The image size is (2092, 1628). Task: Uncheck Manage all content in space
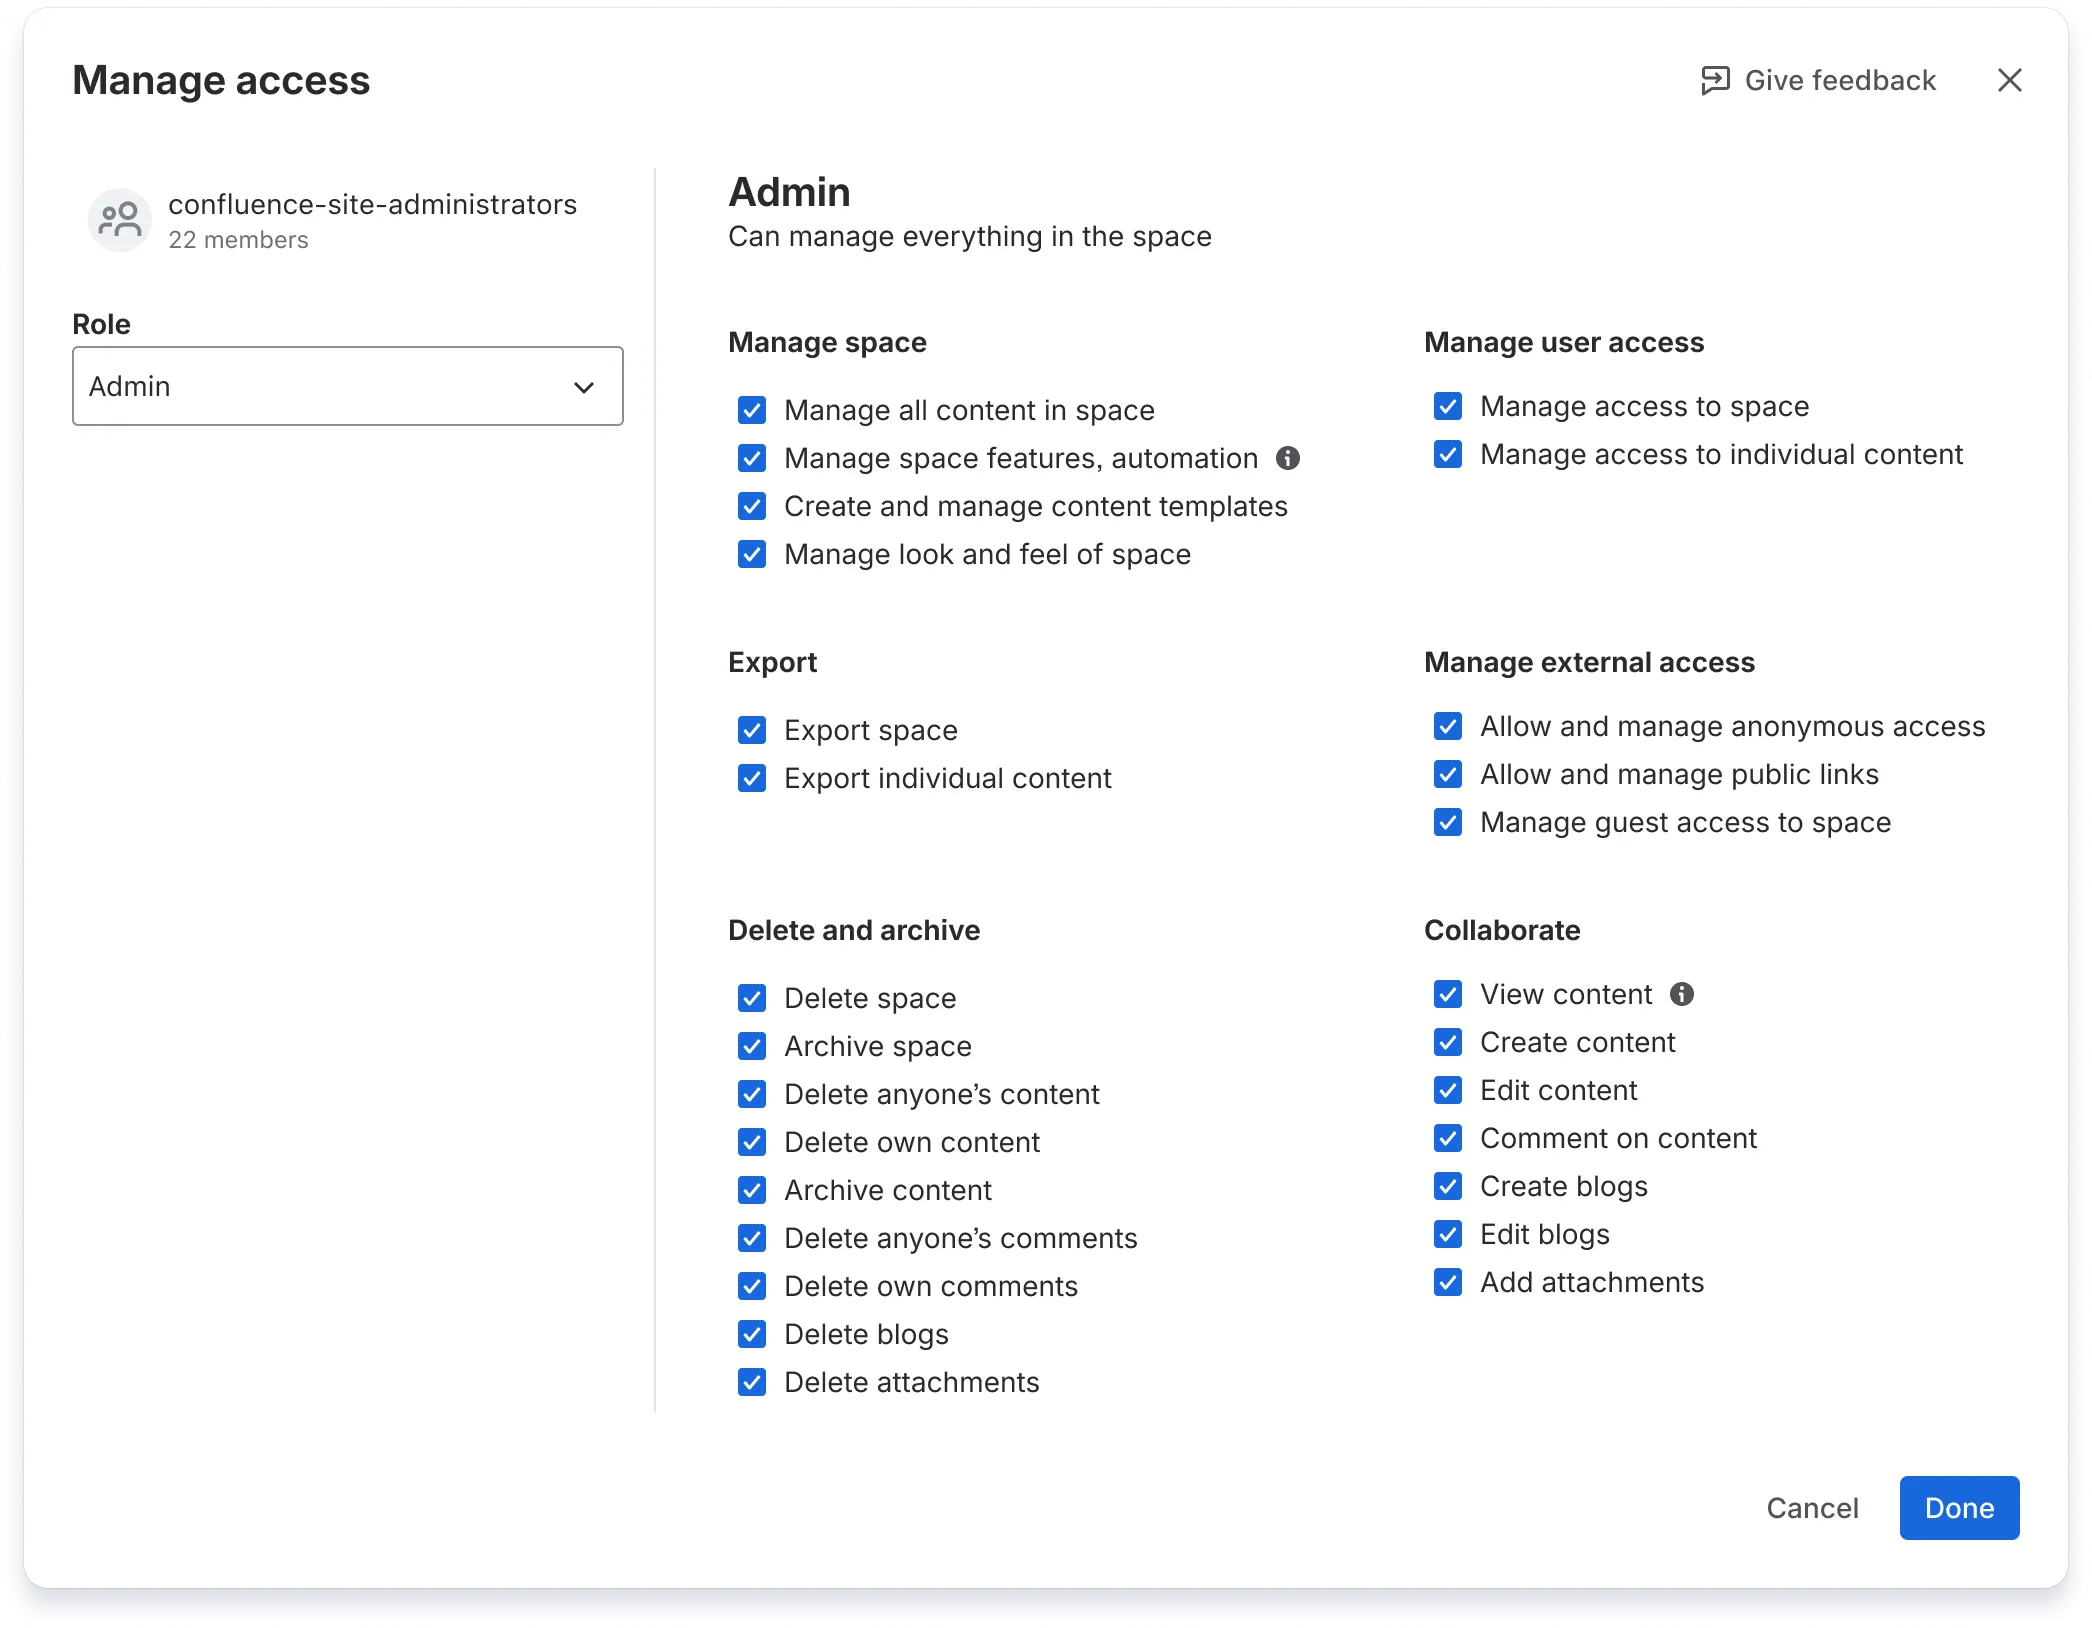click(752, 410)
